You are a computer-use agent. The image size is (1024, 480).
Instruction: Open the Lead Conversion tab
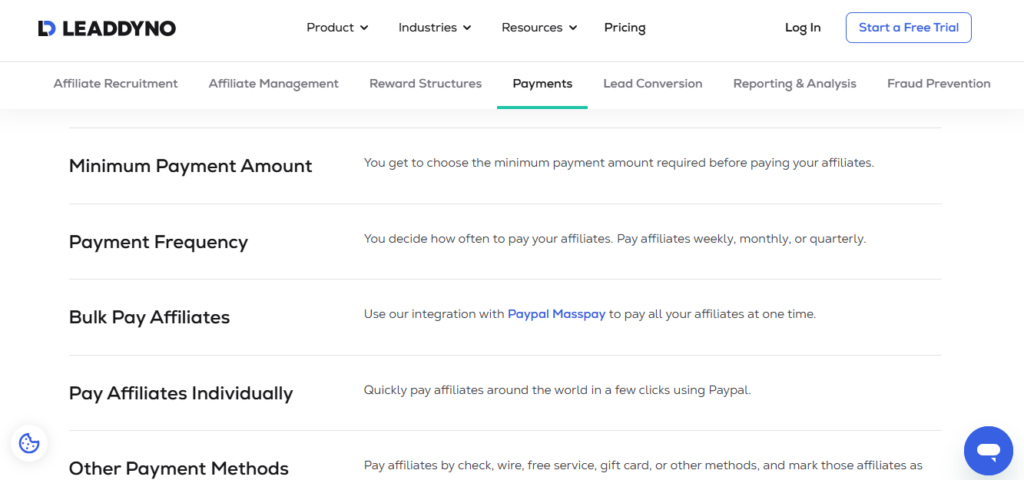pos(652,84)
